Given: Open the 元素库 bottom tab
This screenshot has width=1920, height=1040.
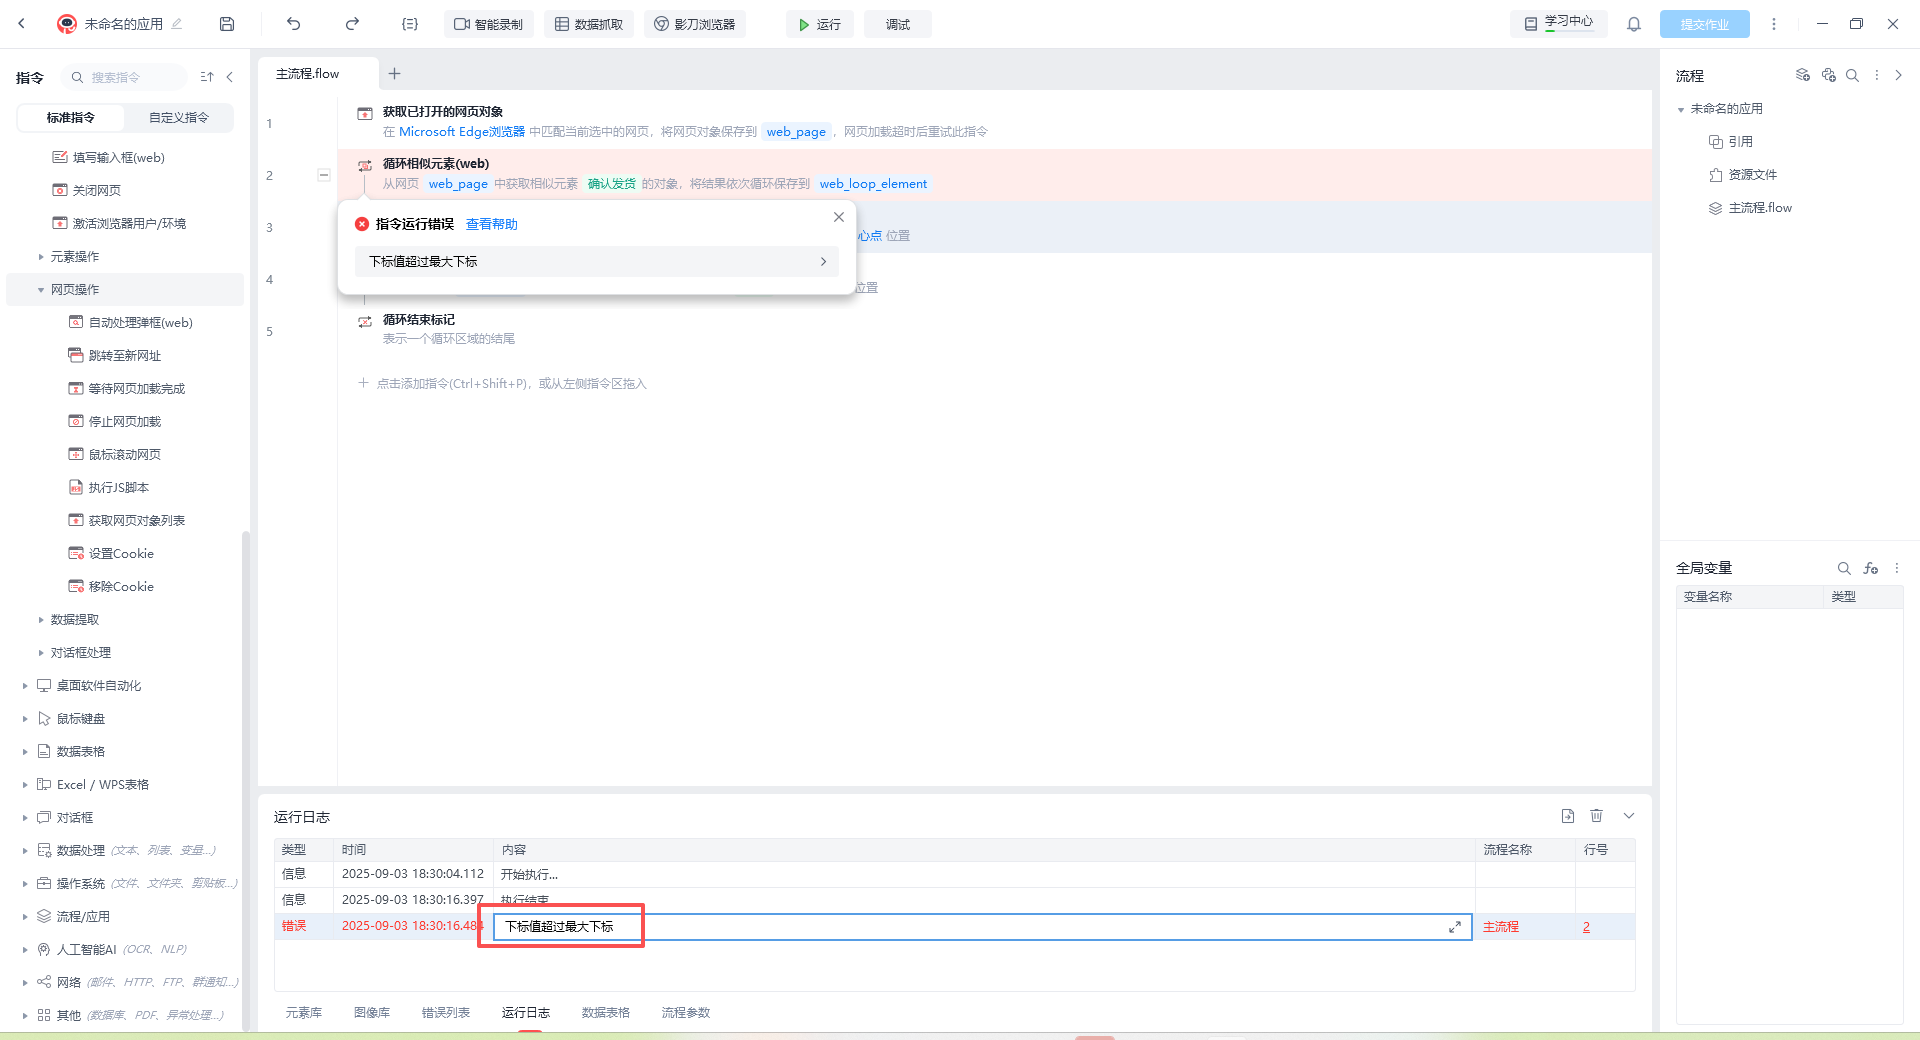Looking at the screenshot, I should click(304, 1013).
